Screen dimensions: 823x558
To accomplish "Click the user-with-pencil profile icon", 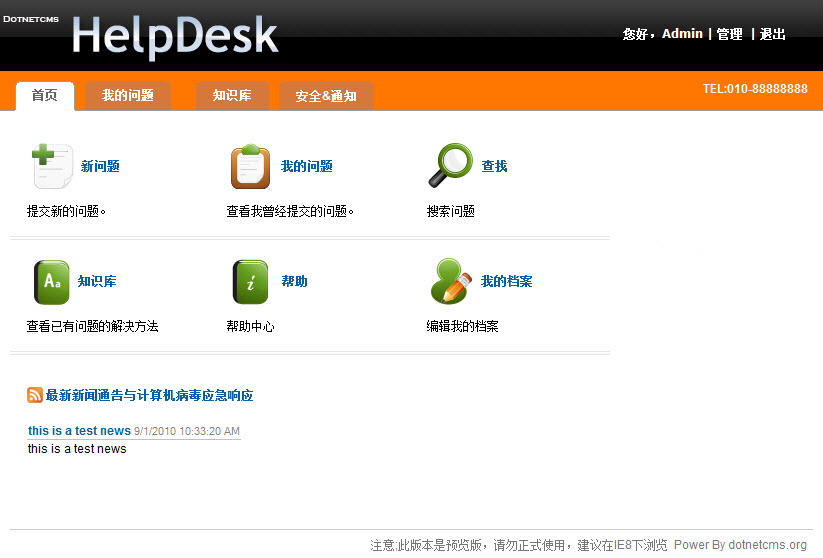I will coord(451,281).
